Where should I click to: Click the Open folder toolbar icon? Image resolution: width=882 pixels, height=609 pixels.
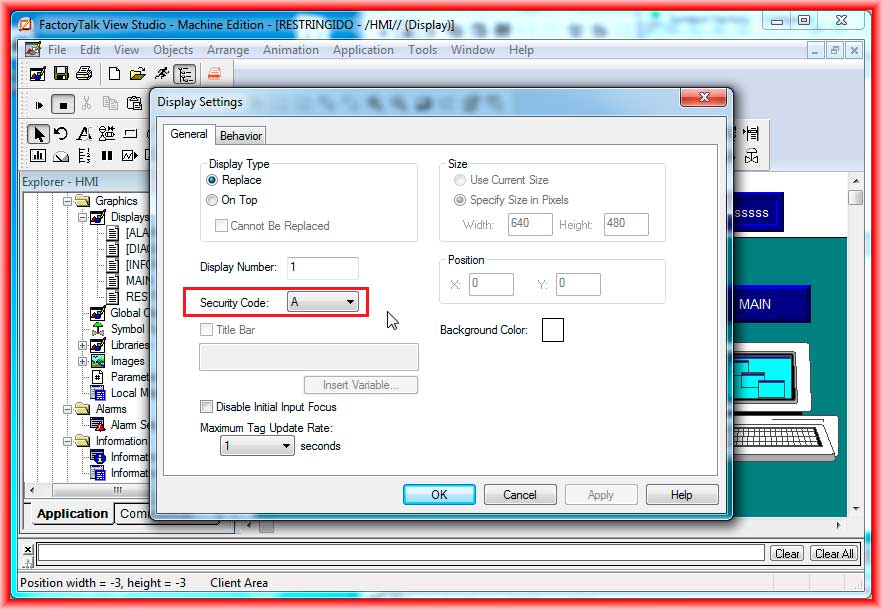(137, 74)
